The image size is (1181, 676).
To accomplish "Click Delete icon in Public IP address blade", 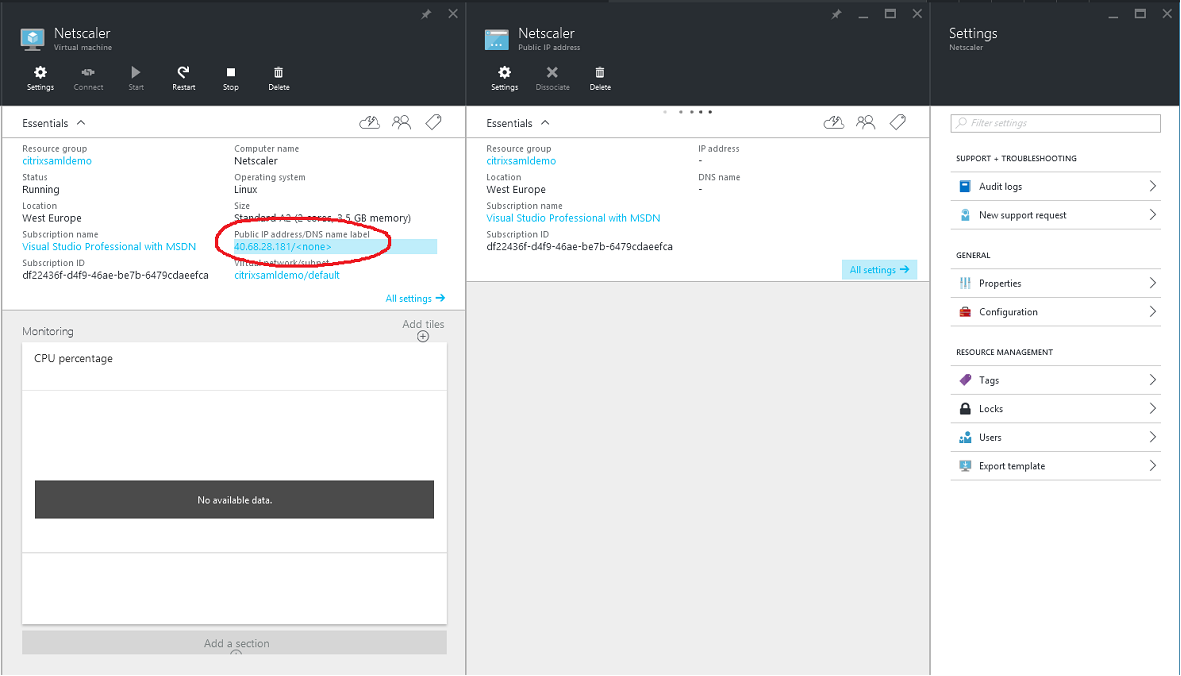I will 599,73.
